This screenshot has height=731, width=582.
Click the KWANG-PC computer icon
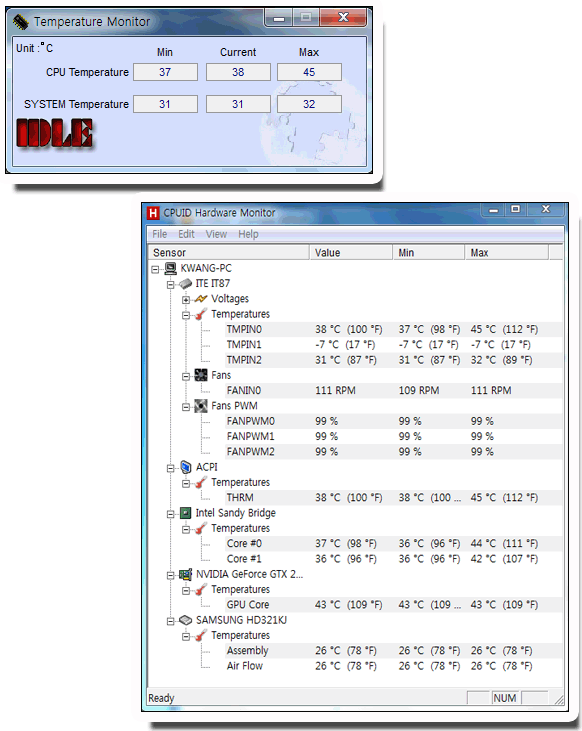click(x=171, y=268)
